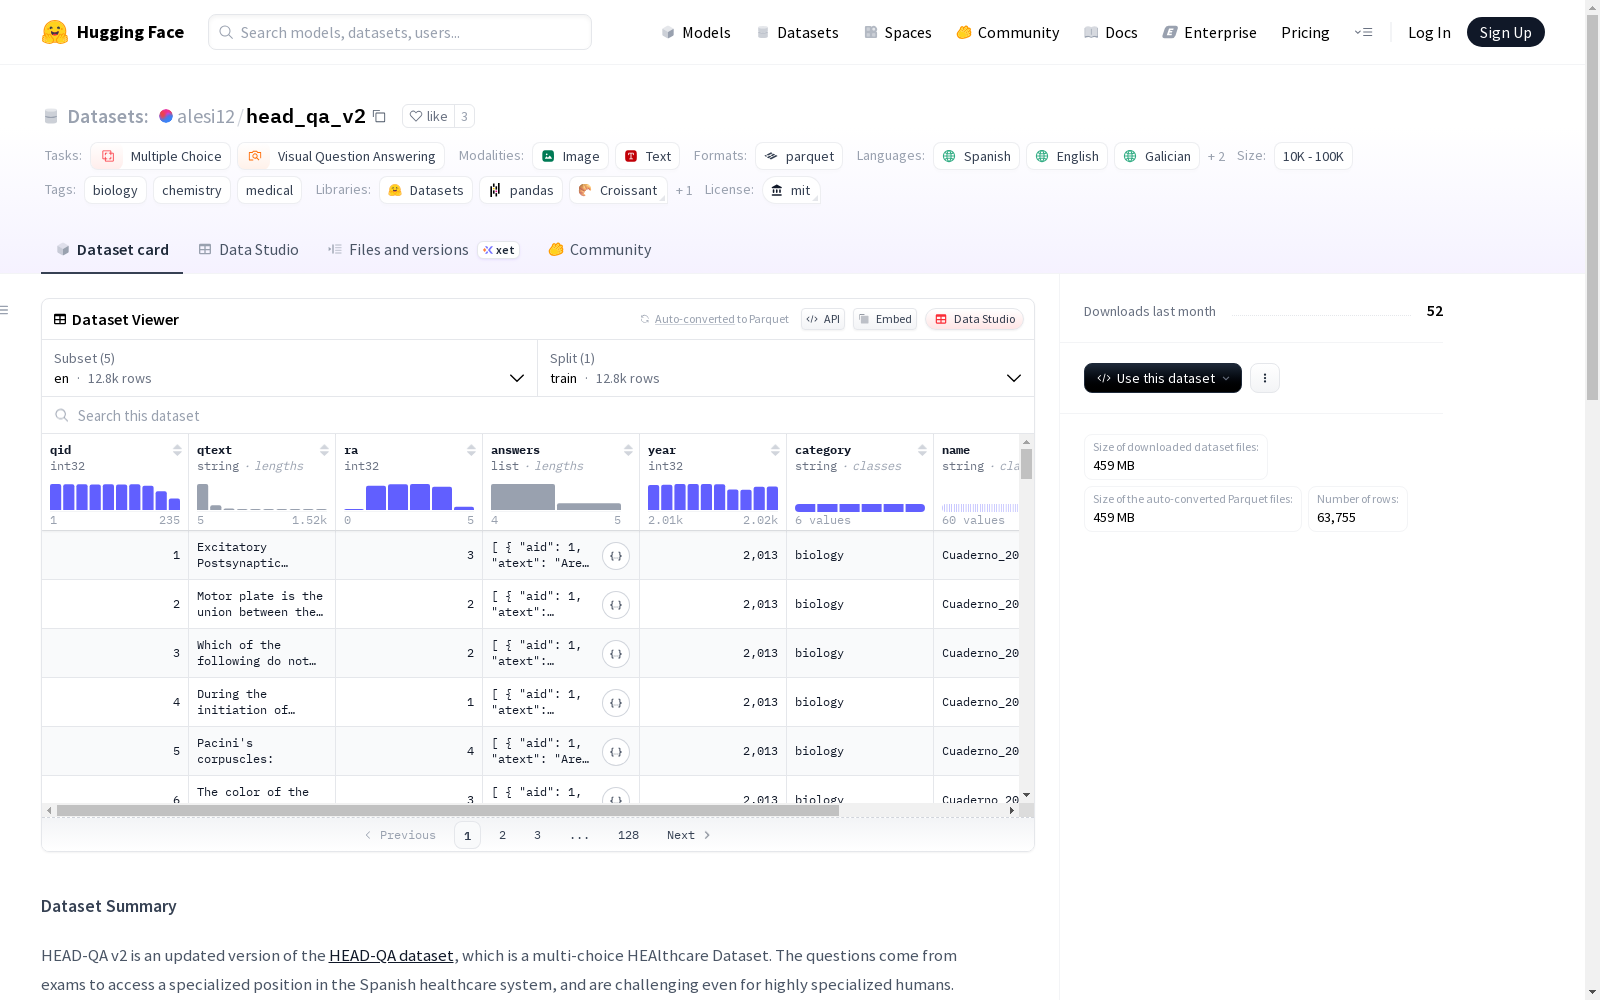Click the category class distribution bars

pos(860,508)
